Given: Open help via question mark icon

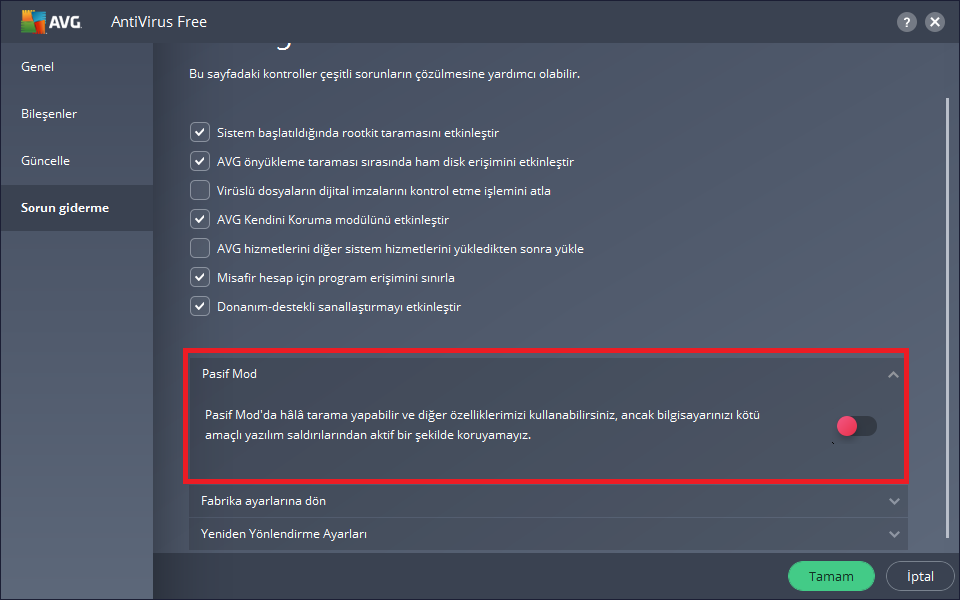Looking at the screenshot, I should click(906, 22).
